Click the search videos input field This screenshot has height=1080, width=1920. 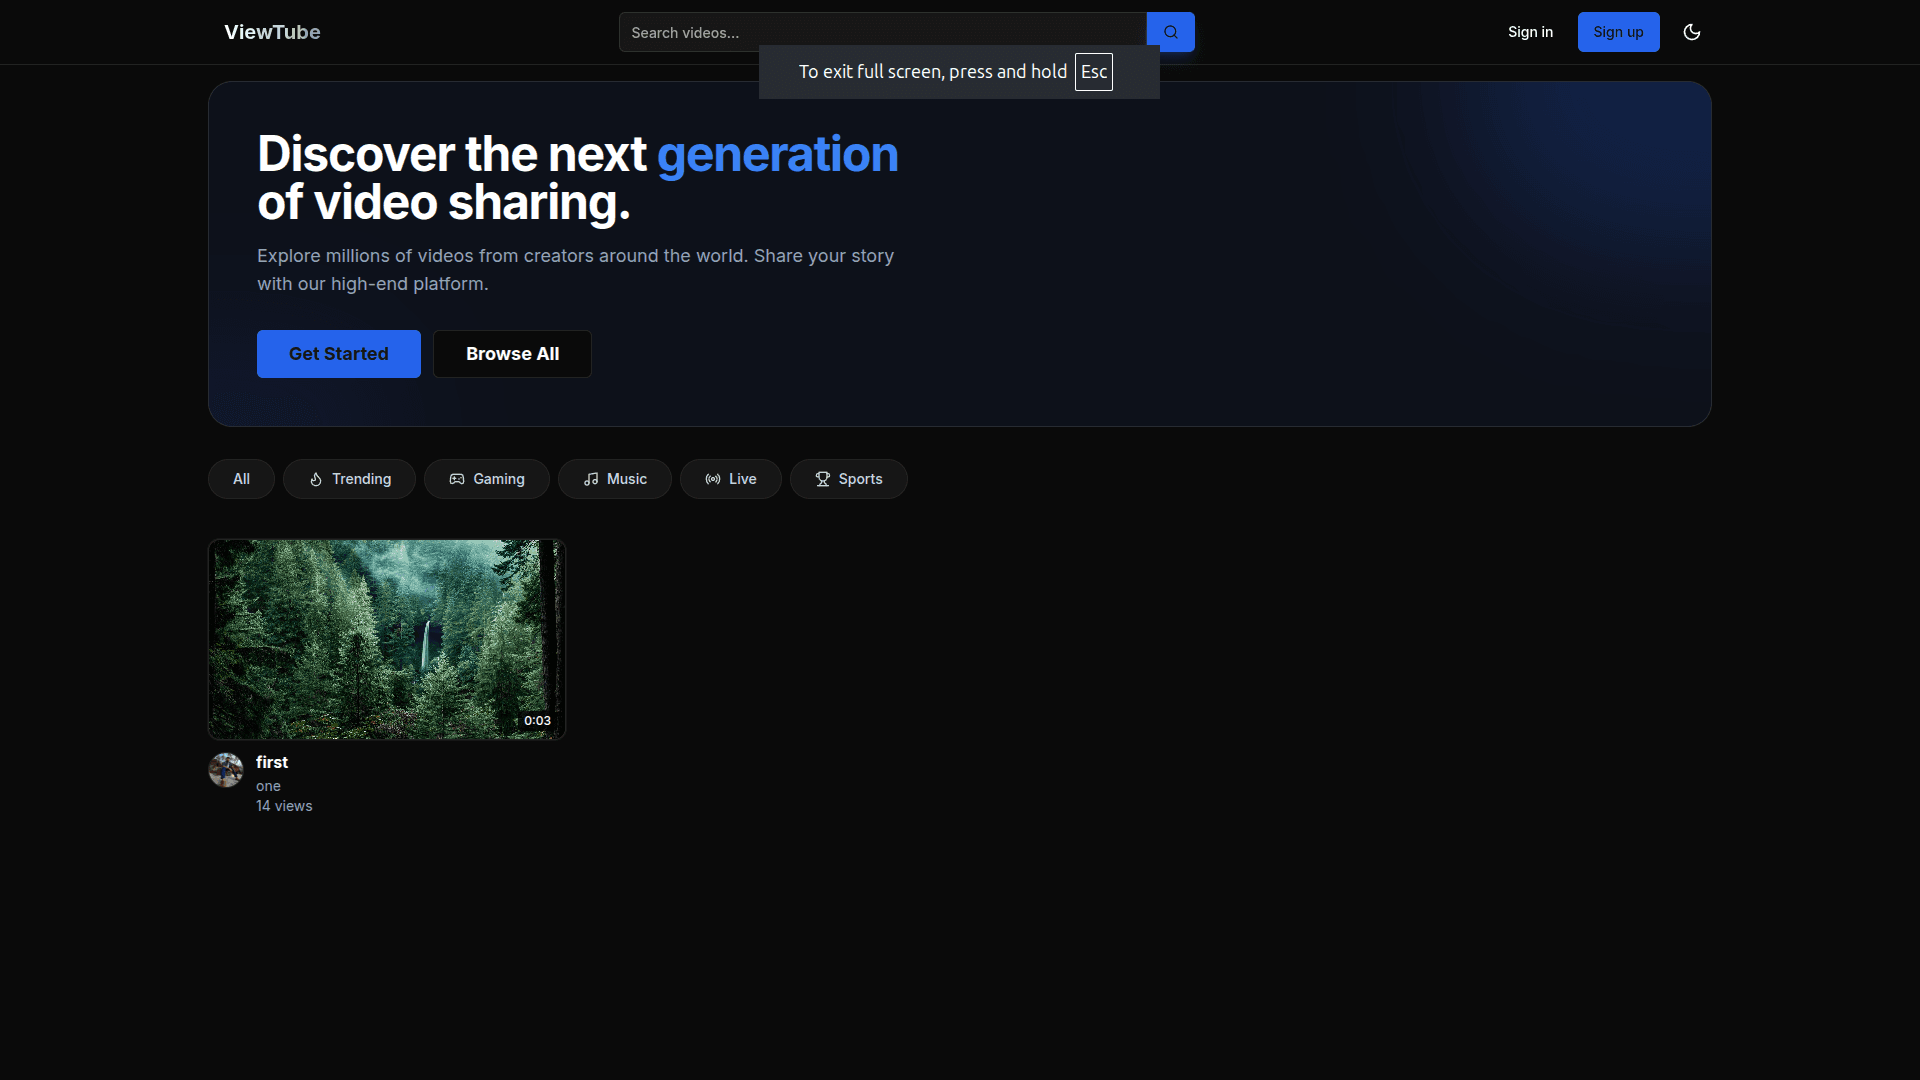click(x=880, y=32)
